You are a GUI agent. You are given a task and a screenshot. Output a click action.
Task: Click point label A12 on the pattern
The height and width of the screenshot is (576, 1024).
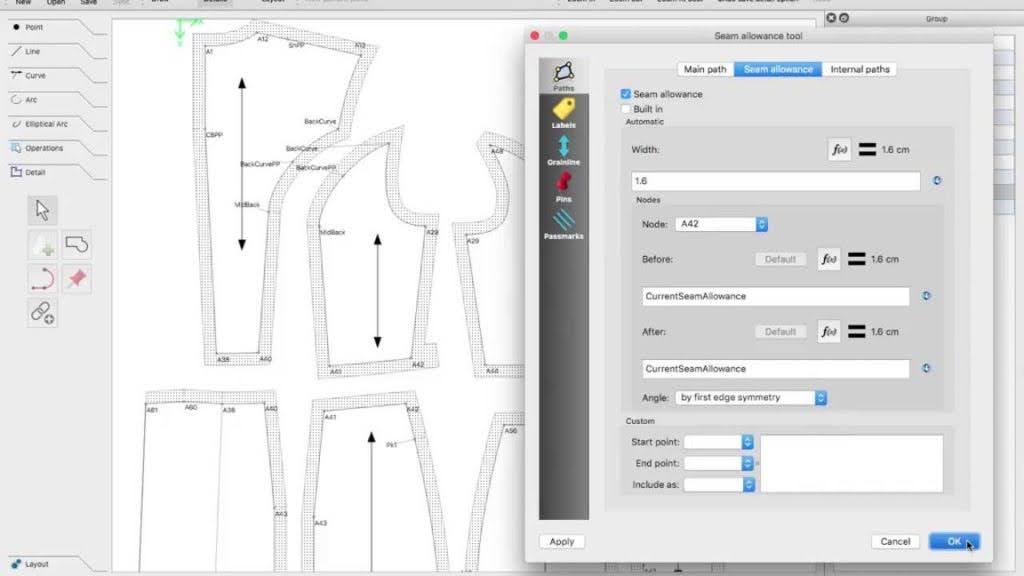(263, 39)
